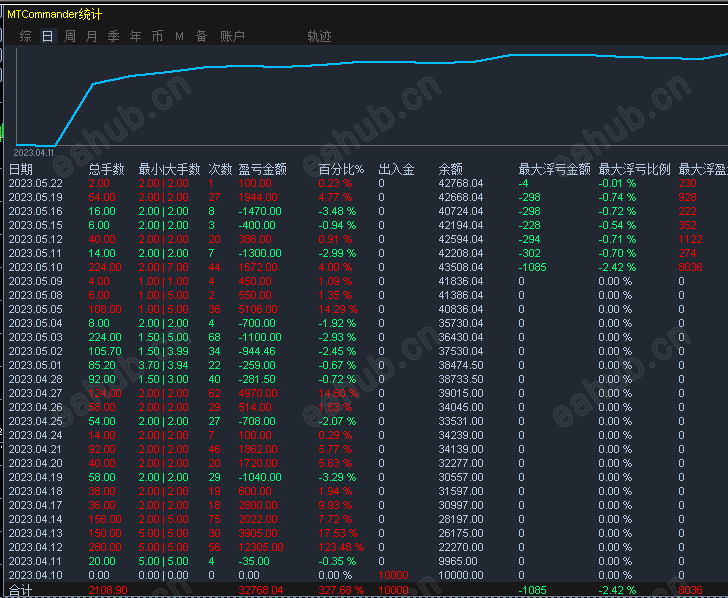Screen dimensions: 728x598
Task: Click the 出入金 column header
Action: (x=396, y=169)
